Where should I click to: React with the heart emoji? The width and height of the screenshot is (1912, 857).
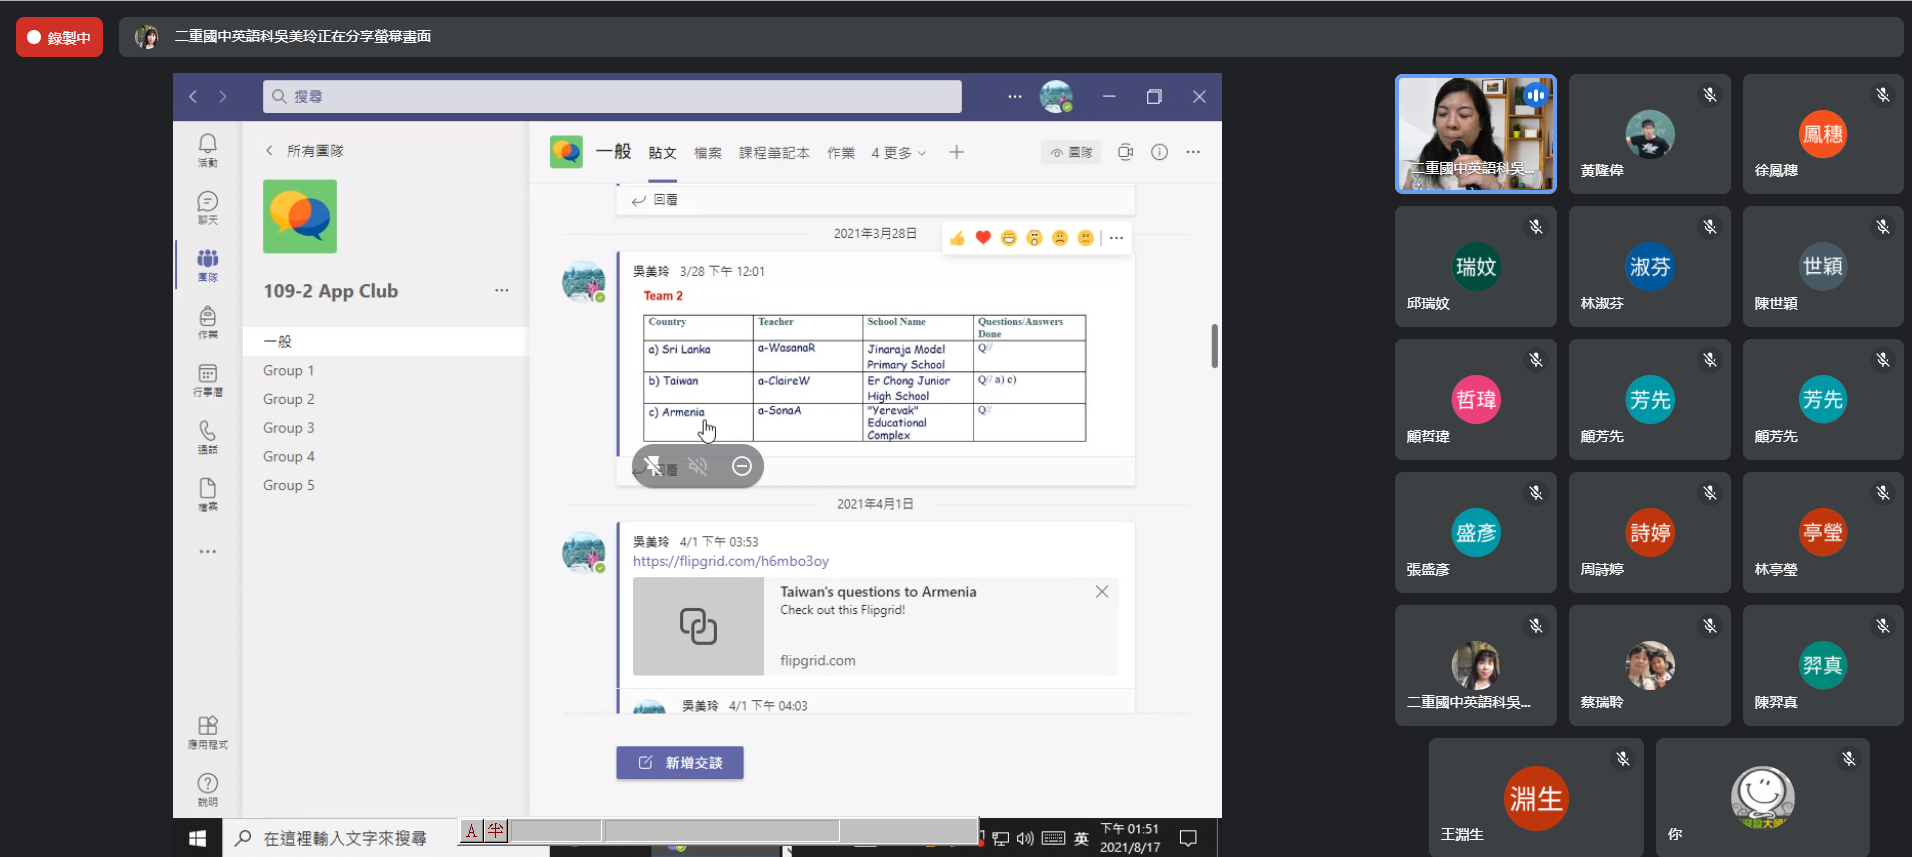point(983,238)
